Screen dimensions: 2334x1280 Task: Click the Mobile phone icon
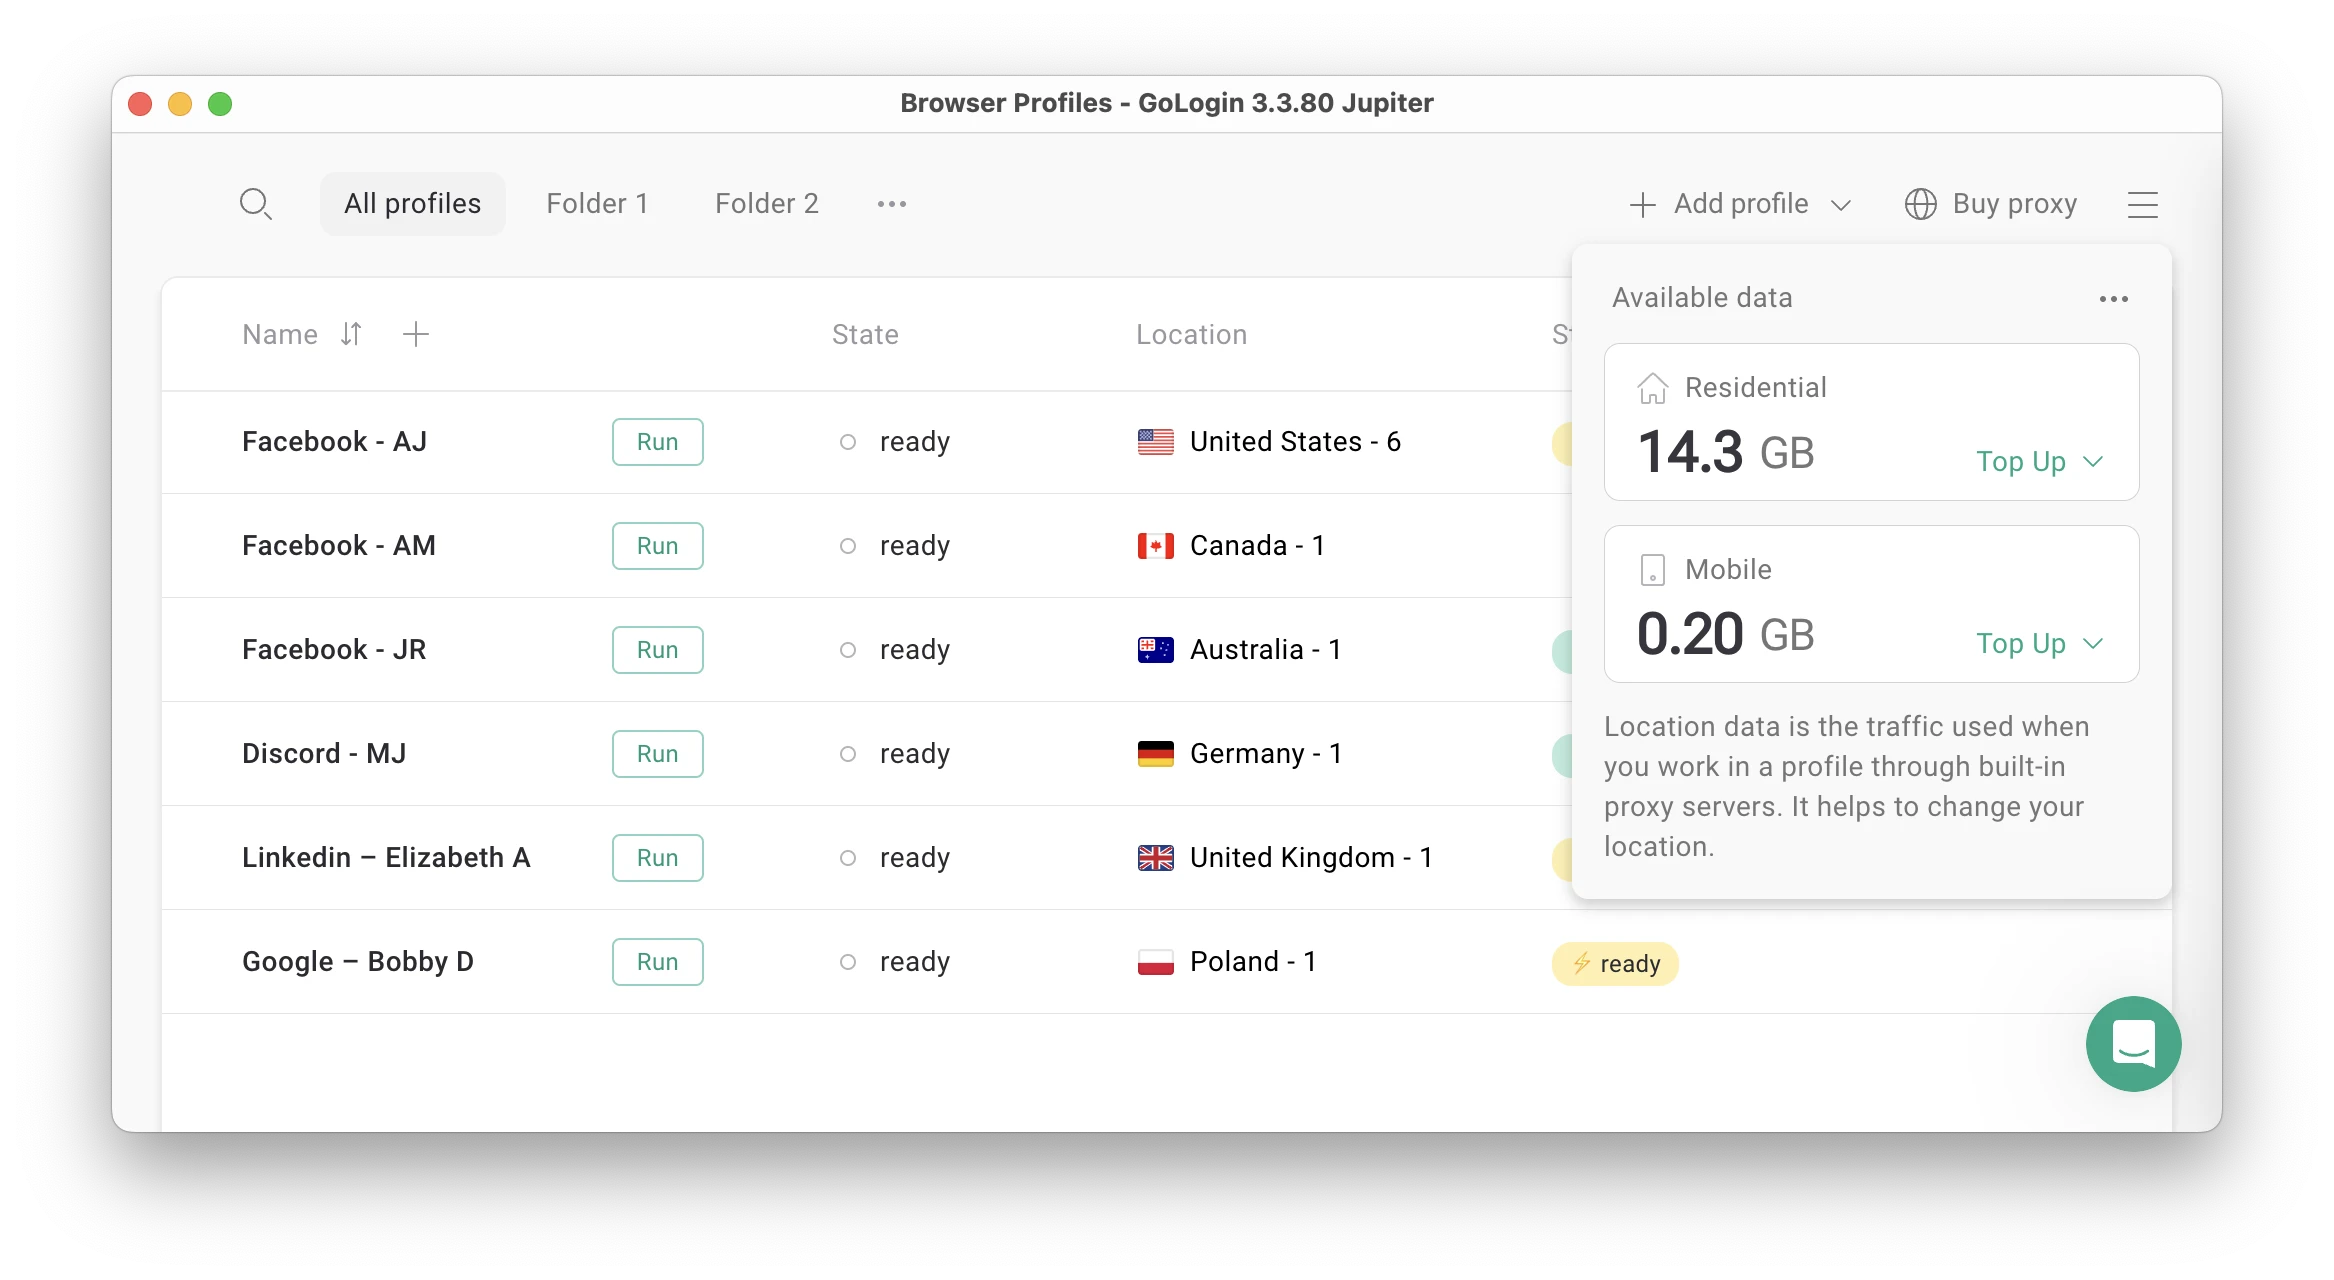[x=1652, y=570]
